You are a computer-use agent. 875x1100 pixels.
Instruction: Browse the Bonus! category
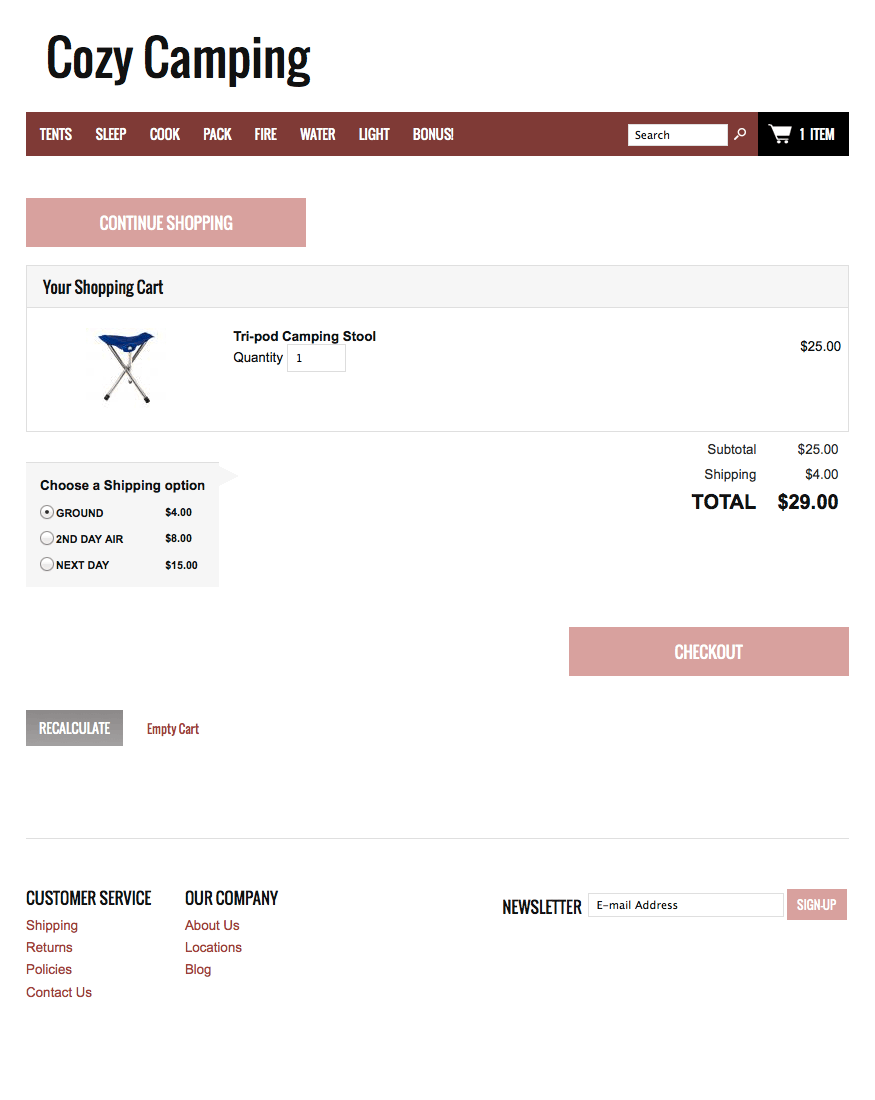pos(433,134)
